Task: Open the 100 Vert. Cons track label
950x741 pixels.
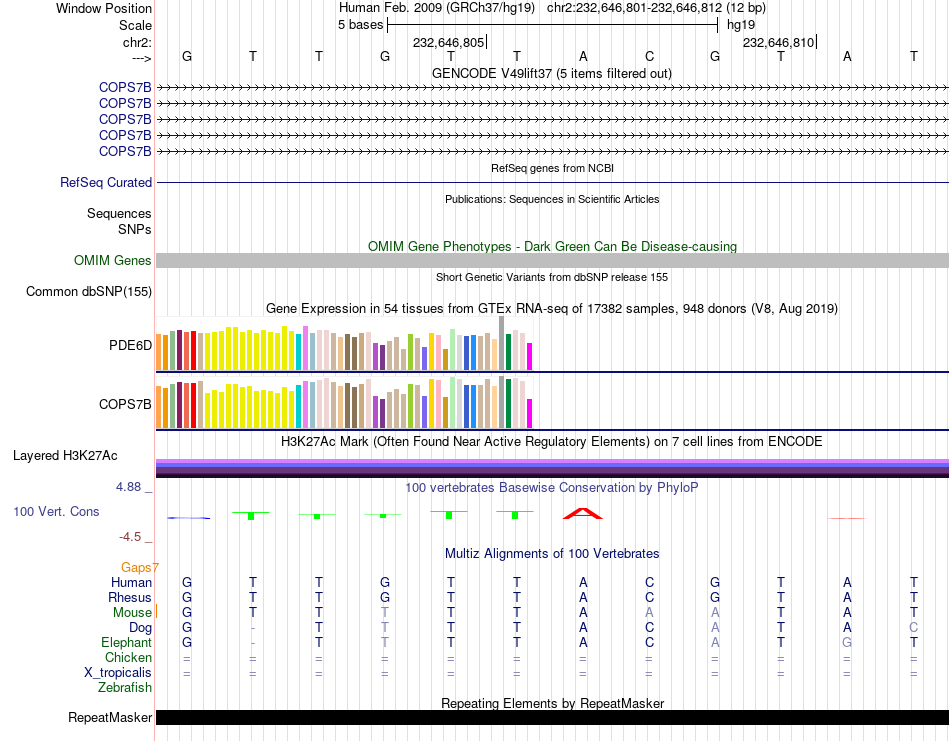Action: (x=56, y=512)
